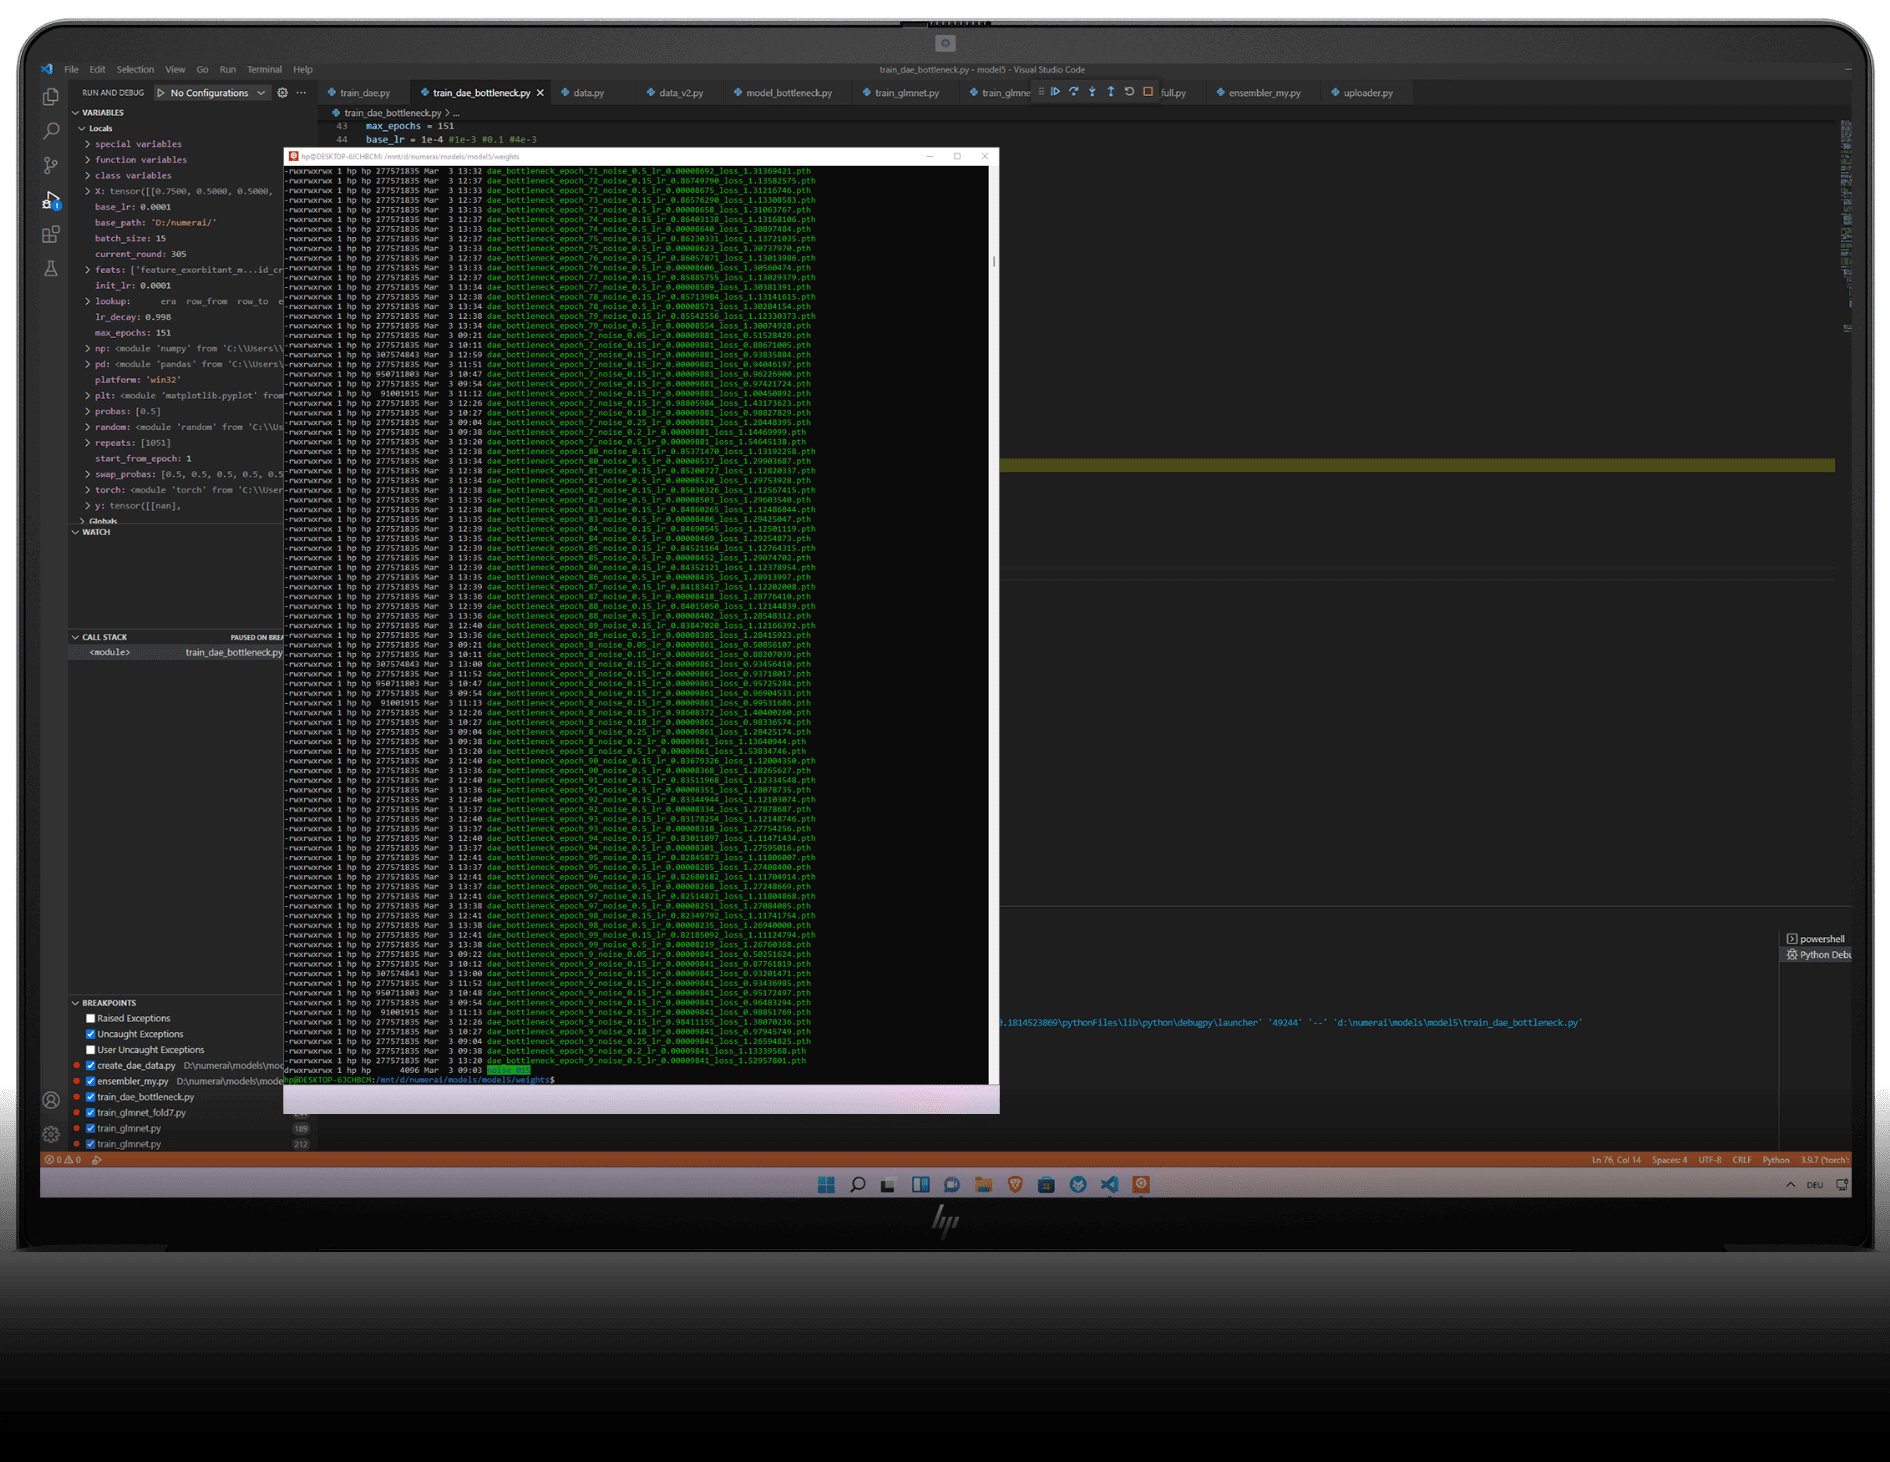1890x1462 pixels.
Task: Click the debug status bar icon
Action: tap(97, 1160)
